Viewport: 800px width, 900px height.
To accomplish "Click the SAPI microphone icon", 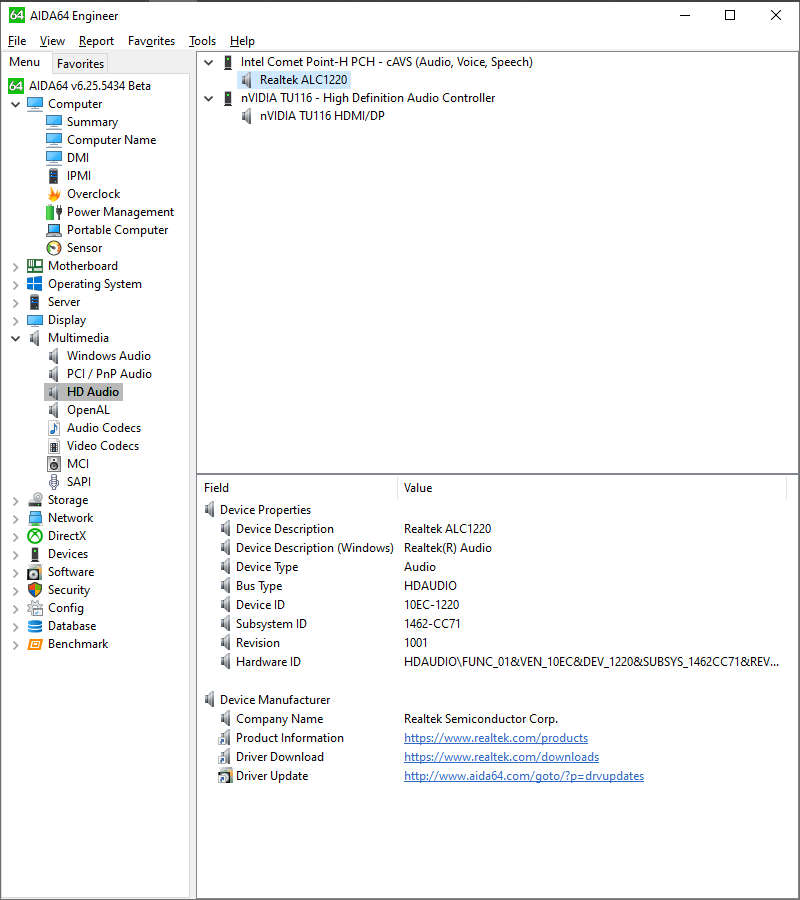I will (54, 482).
